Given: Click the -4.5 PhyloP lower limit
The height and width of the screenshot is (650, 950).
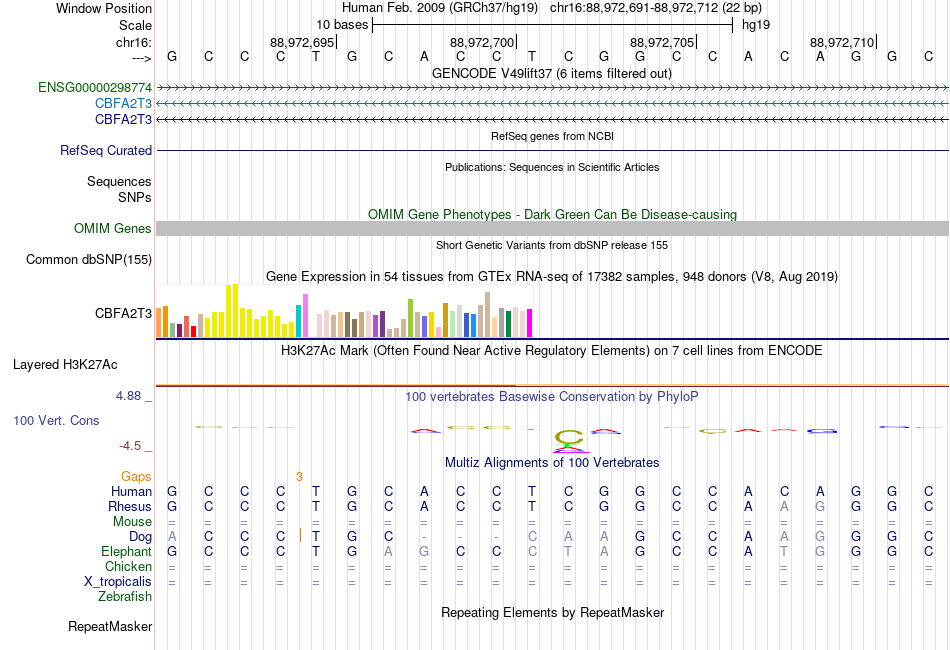Looking at the screenshot, I should tap(130, 446).
